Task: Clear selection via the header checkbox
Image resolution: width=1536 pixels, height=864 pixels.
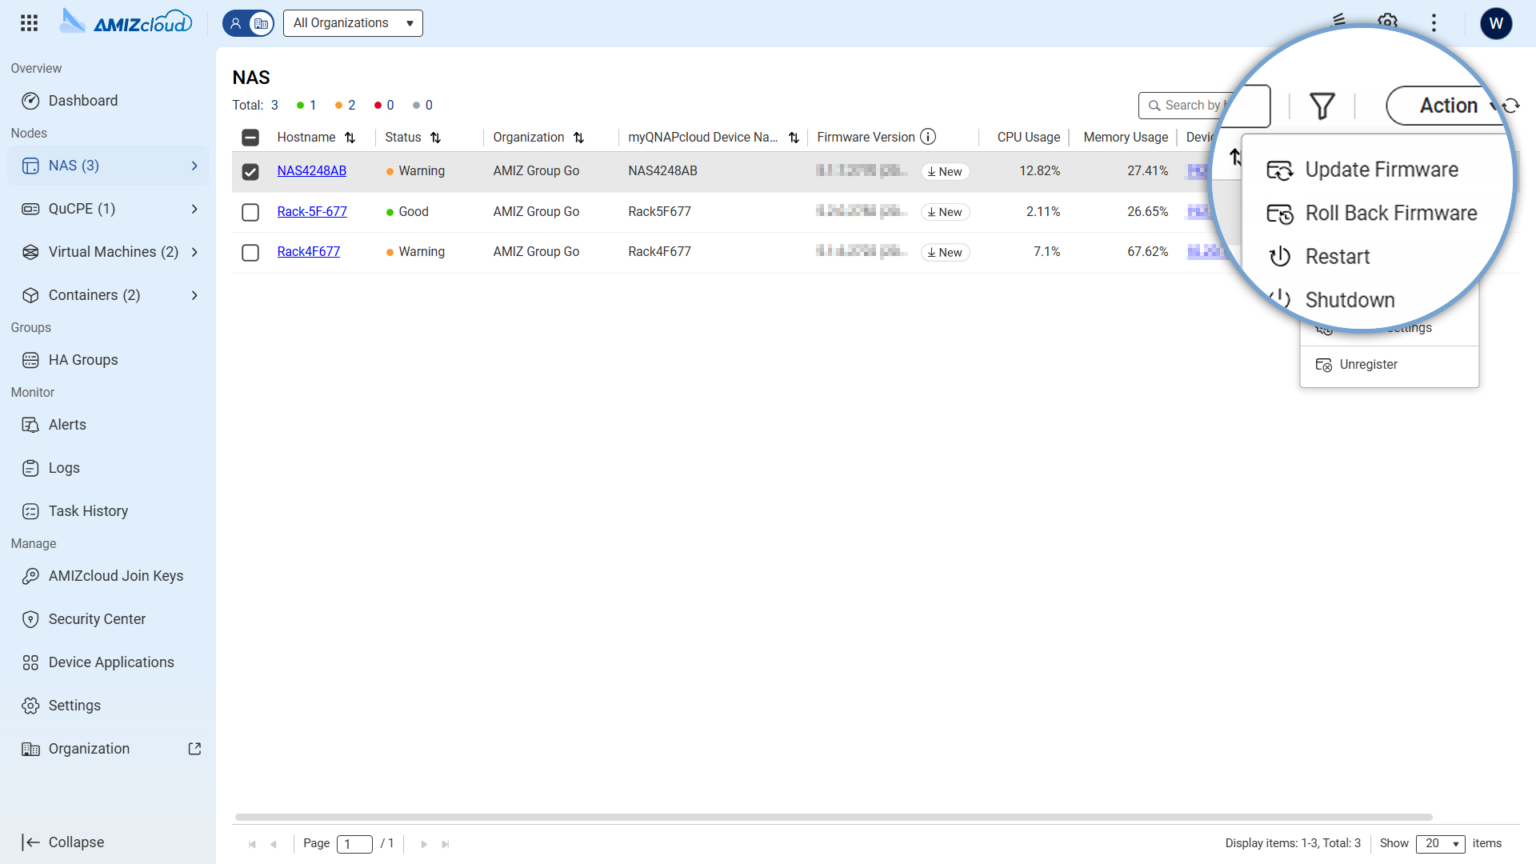Action: [x=250, y=137]
